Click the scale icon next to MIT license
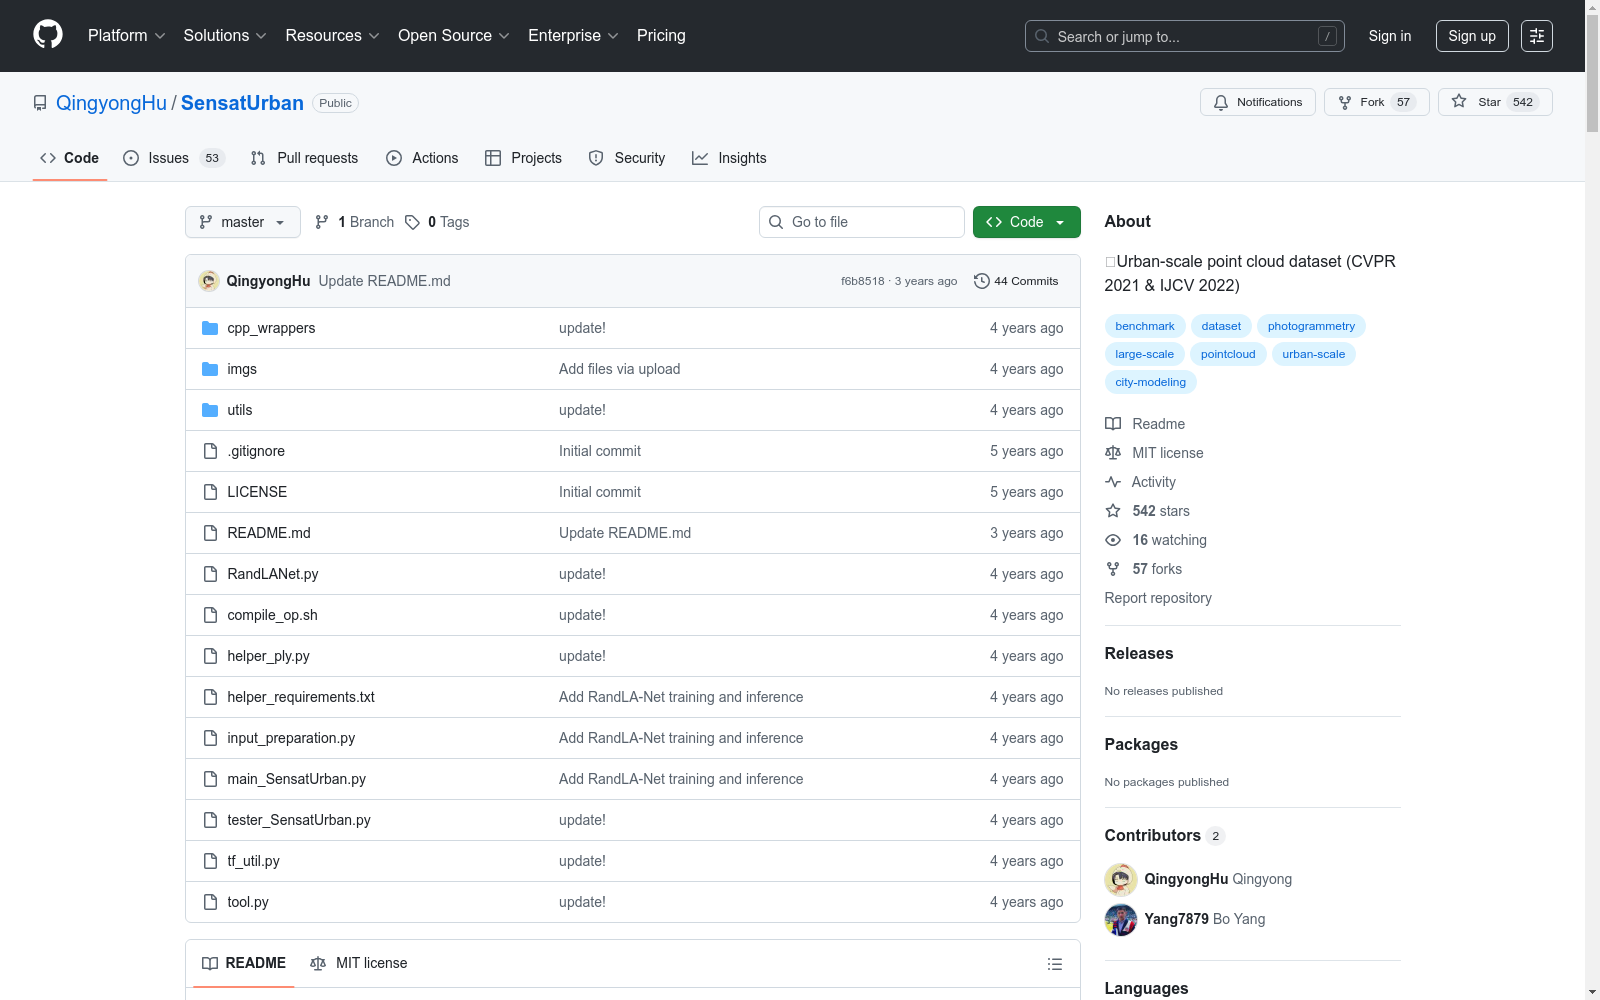Image resolution: width=1600 pixels, height=1000 pixels. pos(1113,453)
